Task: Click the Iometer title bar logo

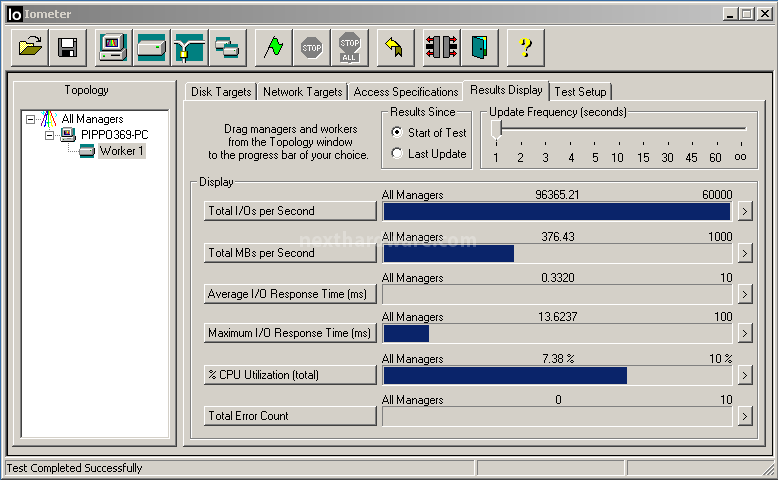Action: click(x=14, y=14)
